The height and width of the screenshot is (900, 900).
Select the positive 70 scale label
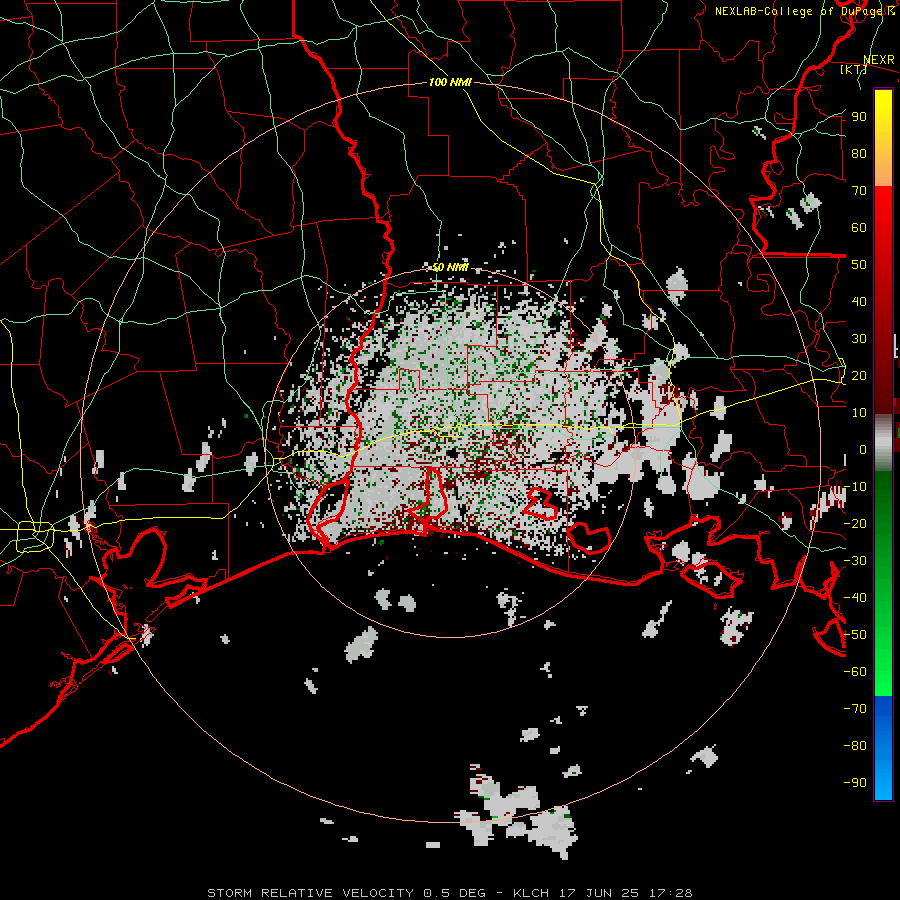[859, 191]
